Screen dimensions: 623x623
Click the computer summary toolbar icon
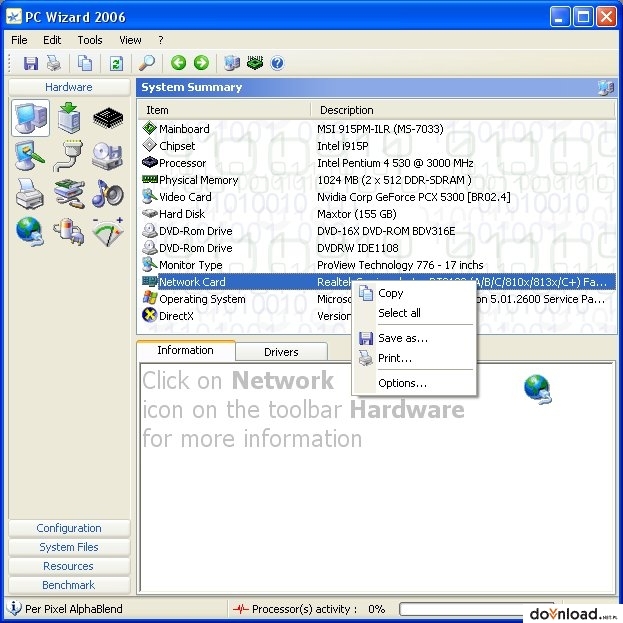[232, 63]
